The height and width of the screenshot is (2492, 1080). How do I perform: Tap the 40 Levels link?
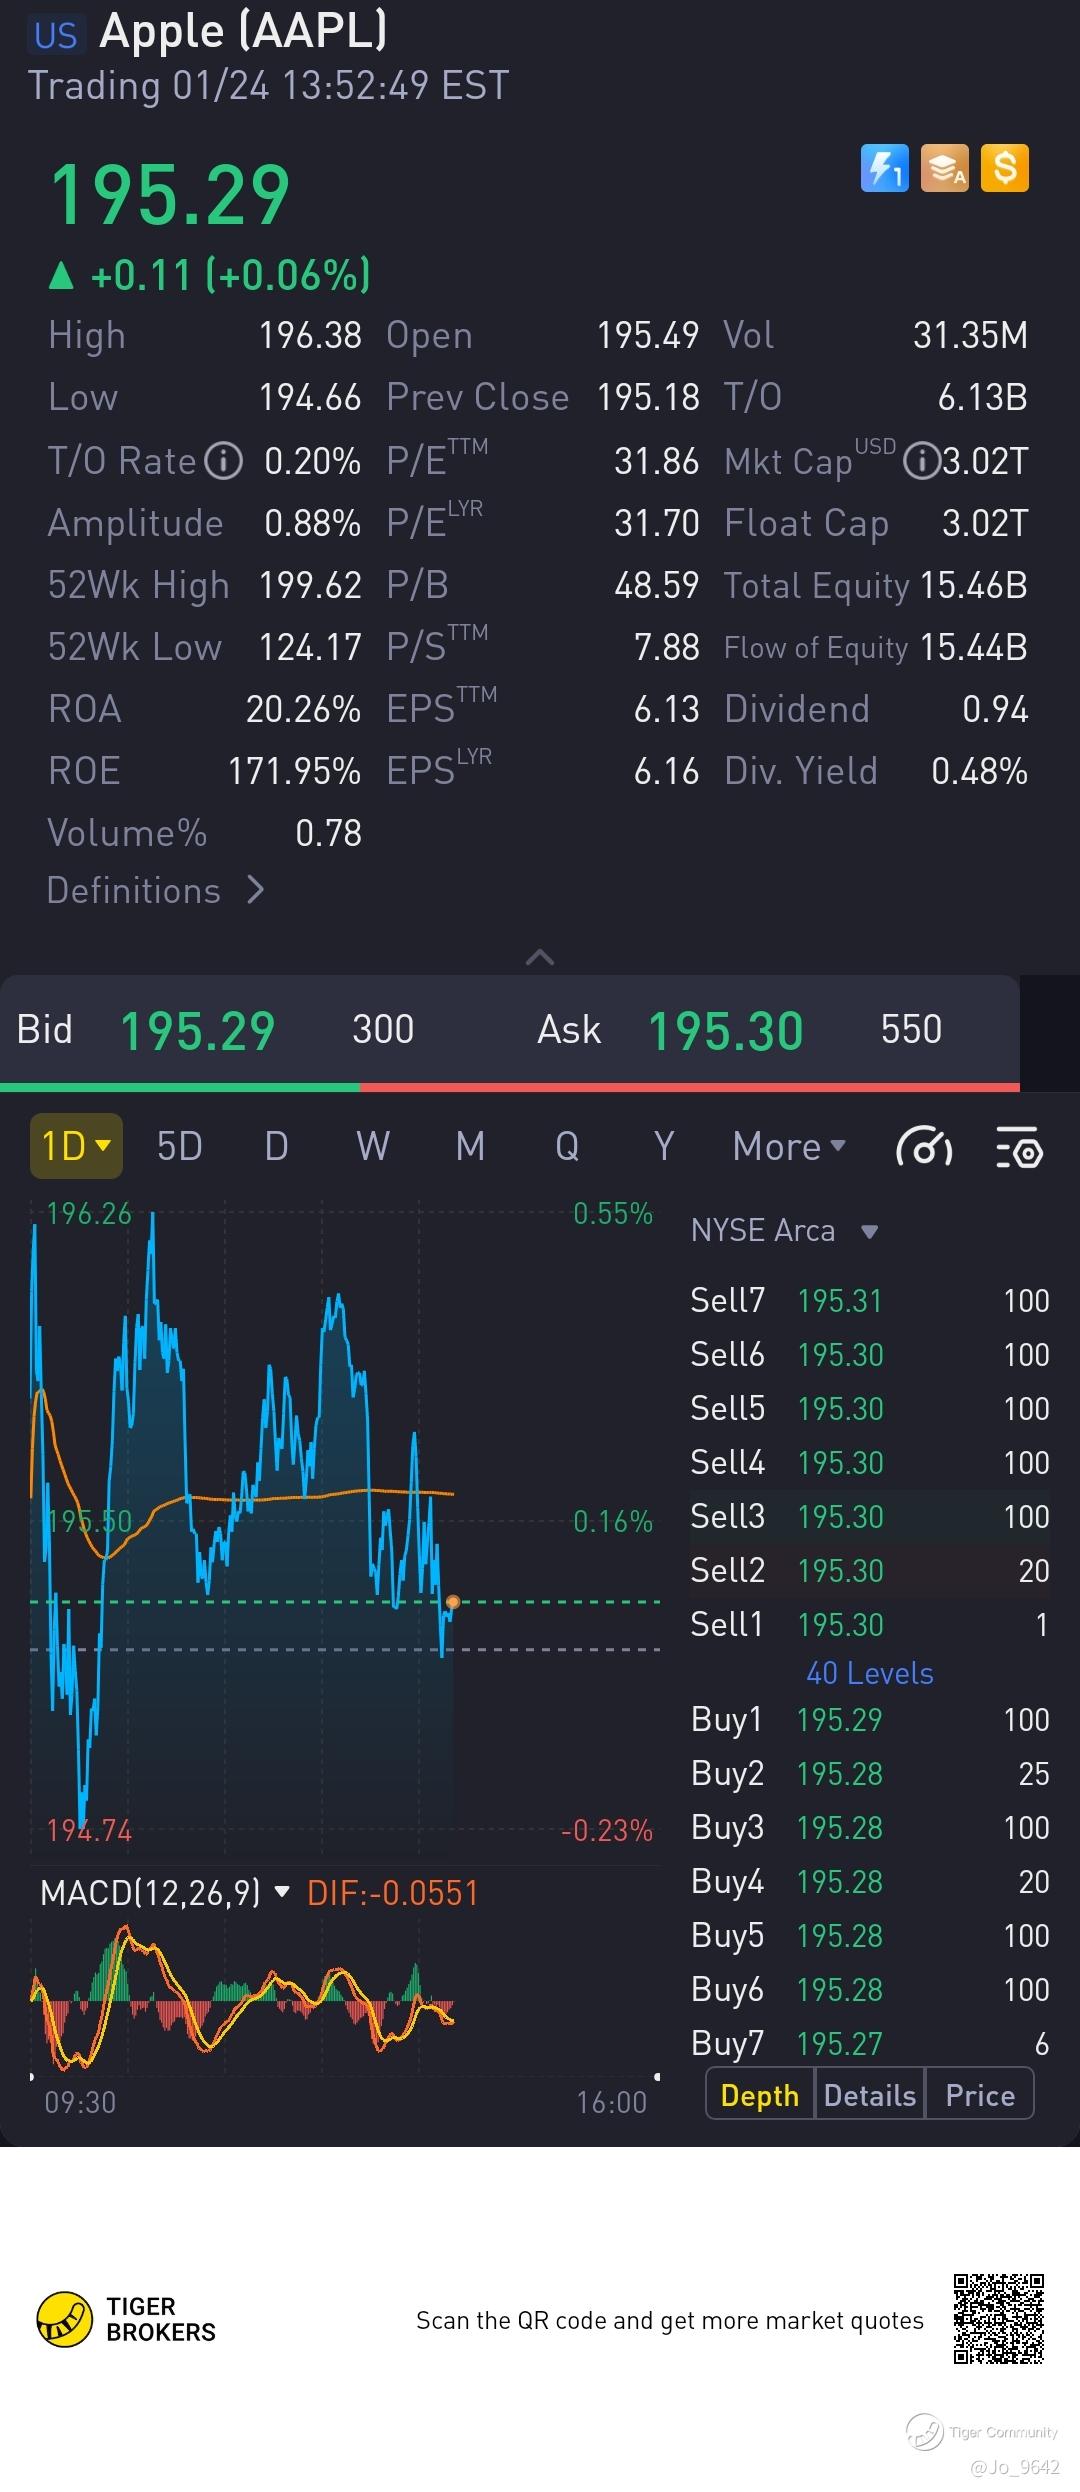tap(869, 1673)
